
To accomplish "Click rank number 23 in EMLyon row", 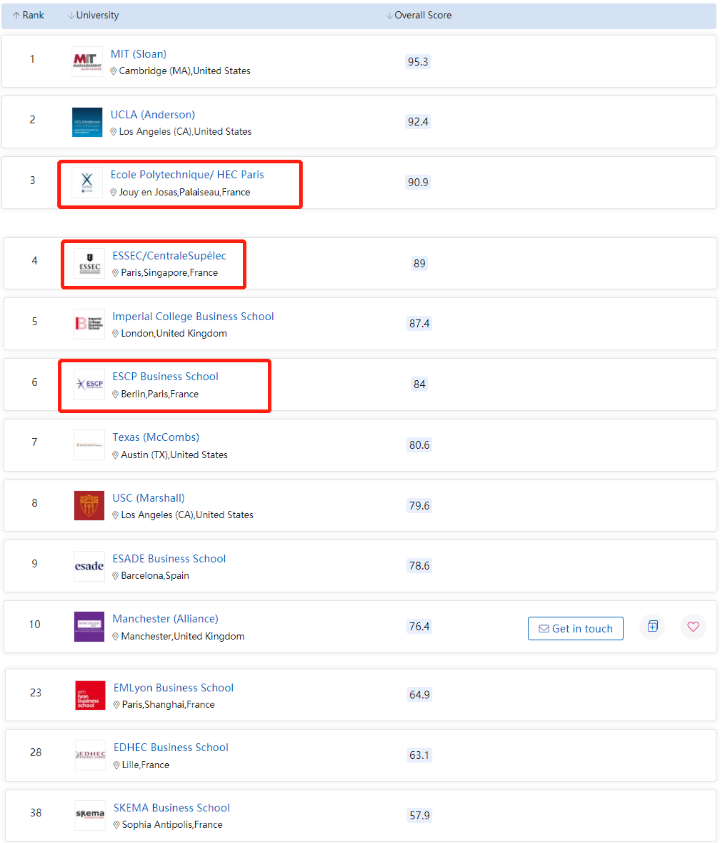I will (35, 693).
